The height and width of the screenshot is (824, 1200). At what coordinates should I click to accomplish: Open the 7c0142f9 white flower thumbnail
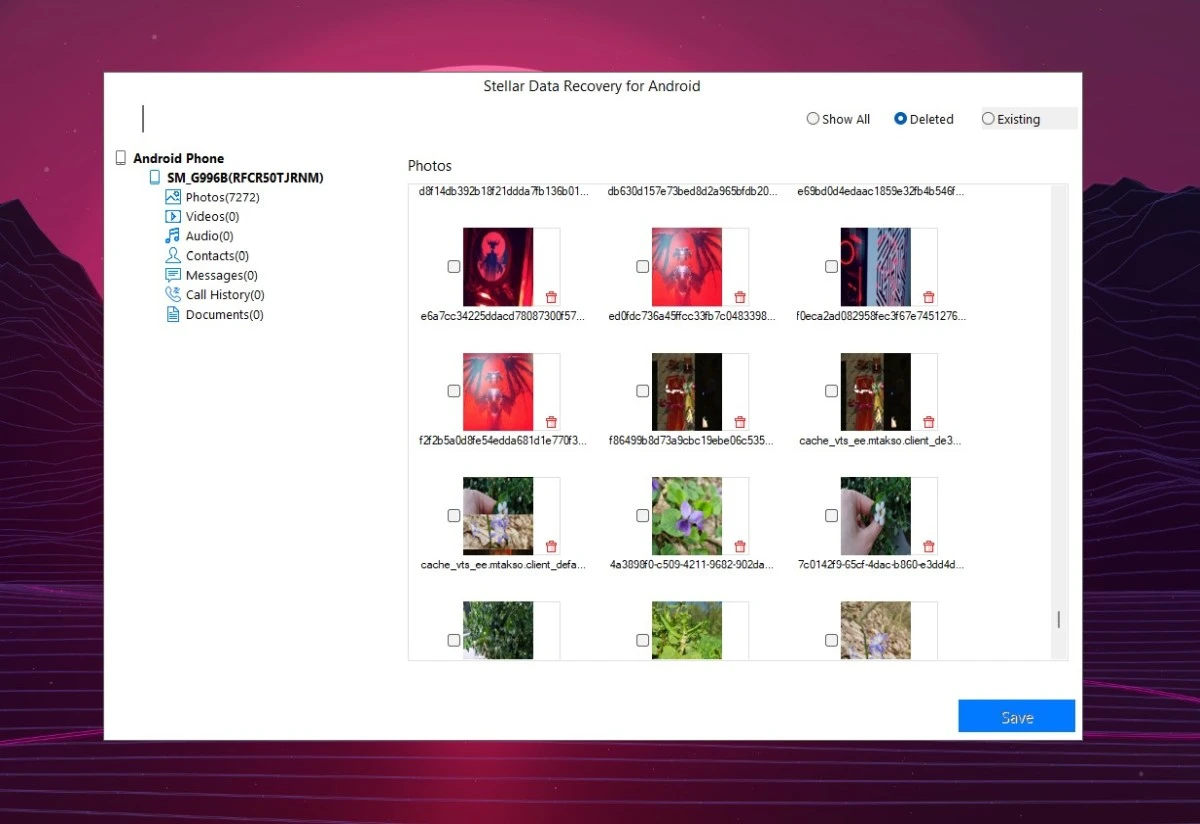(x=875, y=516)
